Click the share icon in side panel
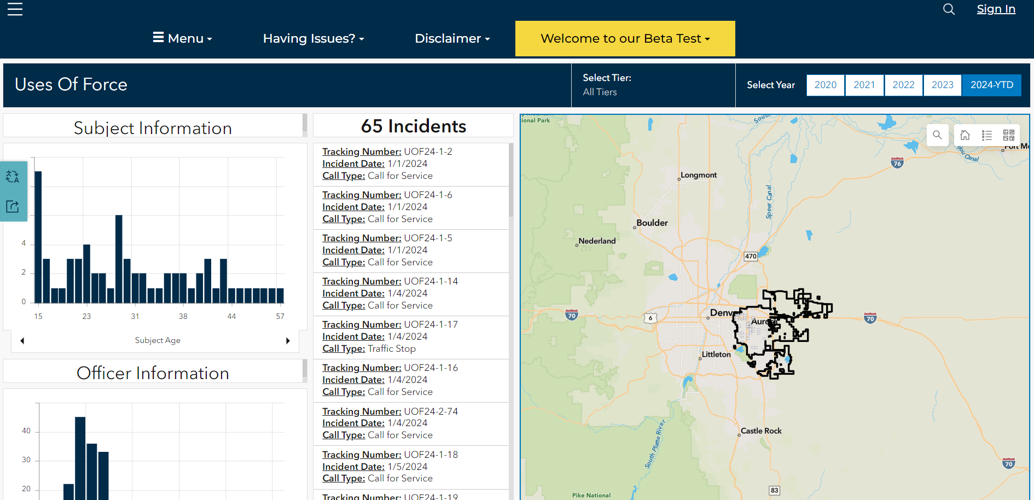Image resolution: width=1034 pixels, height=500 pixels. pos(13,207)
